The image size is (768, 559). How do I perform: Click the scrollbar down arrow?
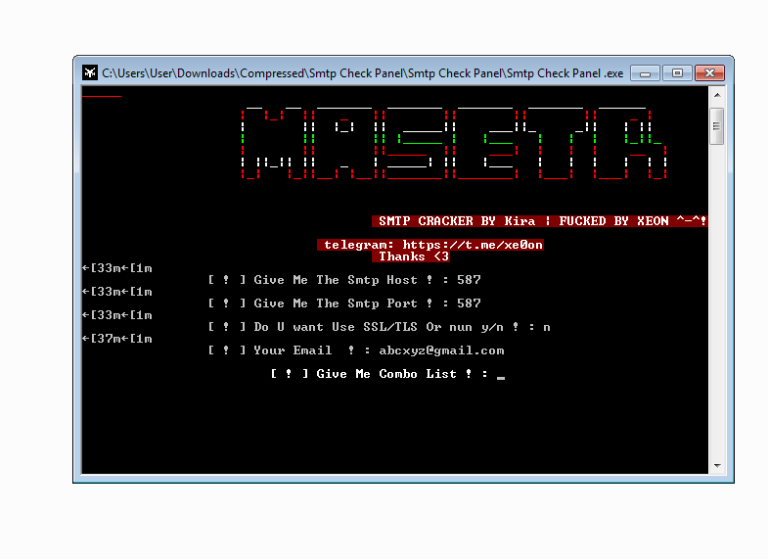click(x=717, y=465)
